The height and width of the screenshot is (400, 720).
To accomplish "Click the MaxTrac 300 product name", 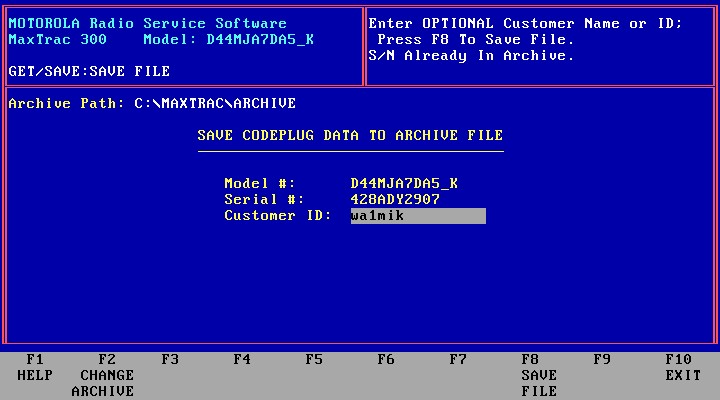I will pos(57,39).
